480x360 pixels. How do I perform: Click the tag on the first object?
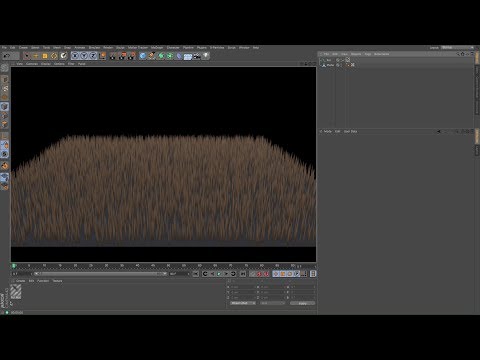coord(348,60)
